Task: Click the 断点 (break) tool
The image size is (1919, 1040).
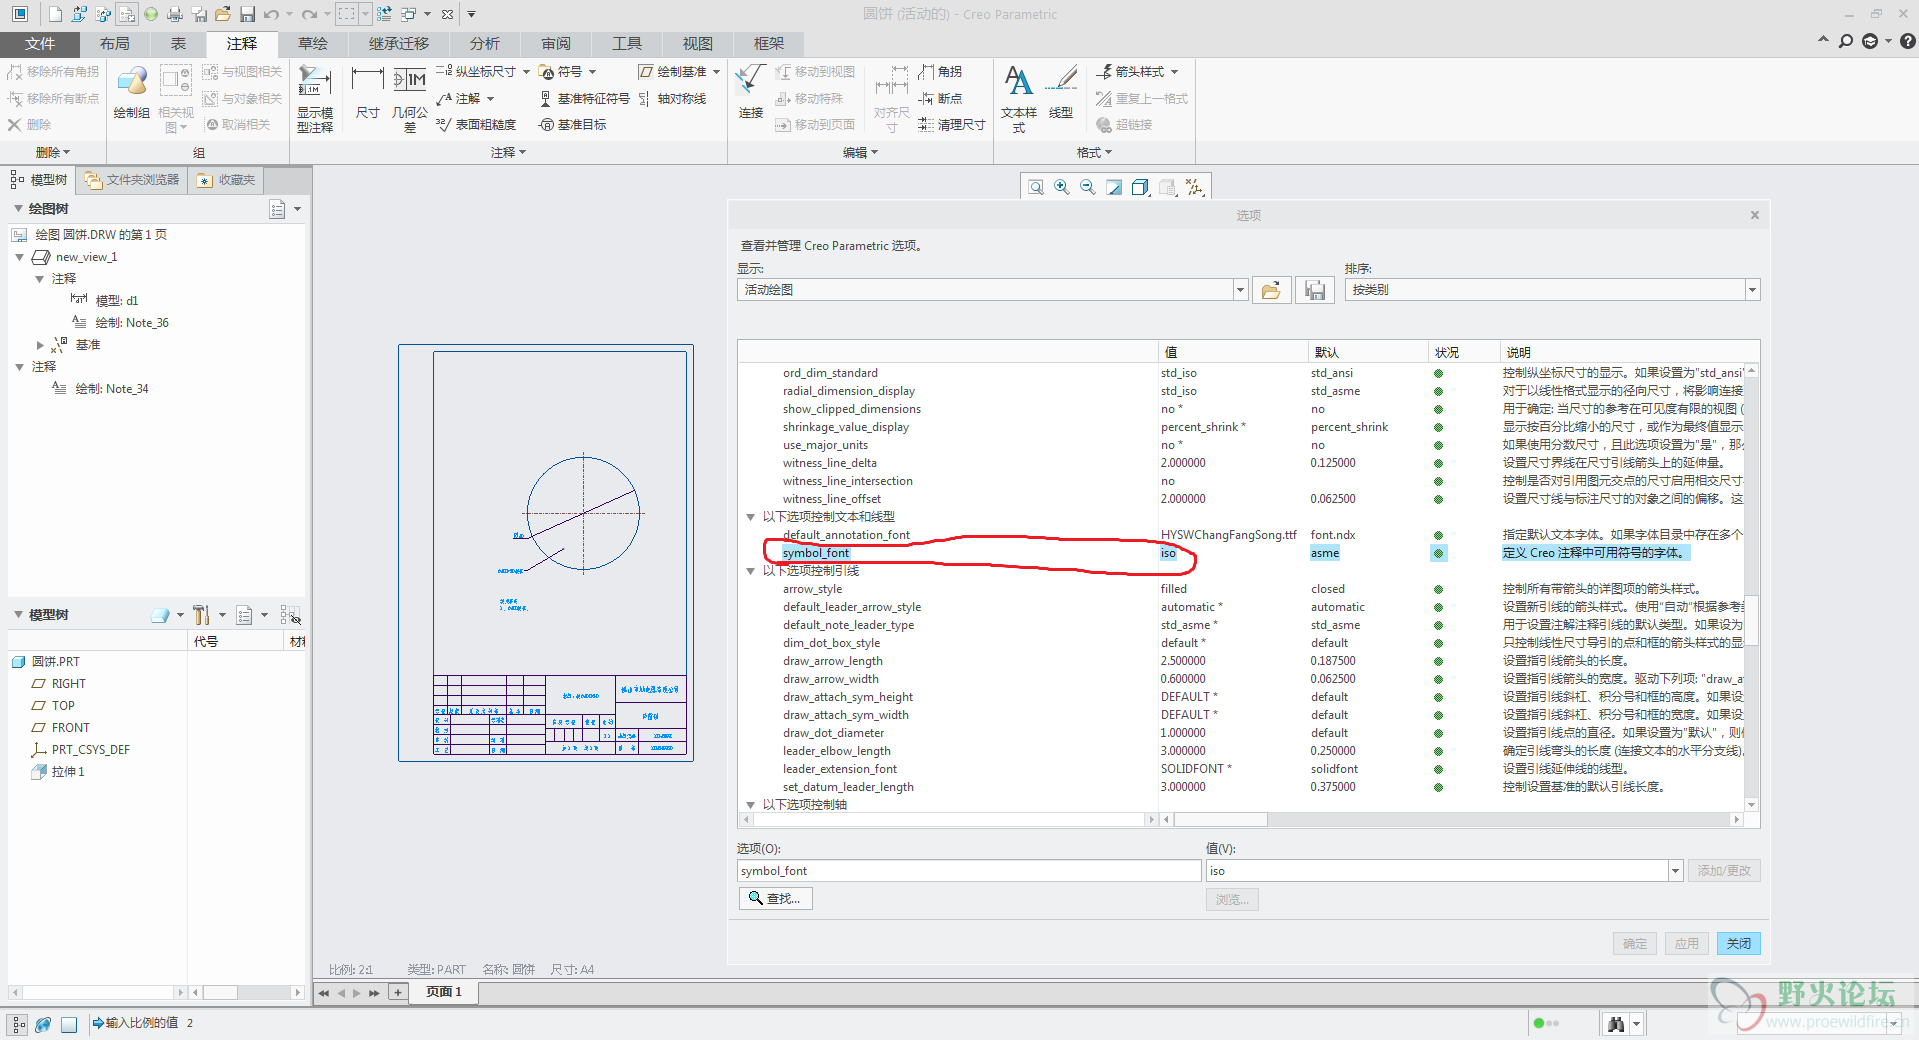Action: point(940,98)
